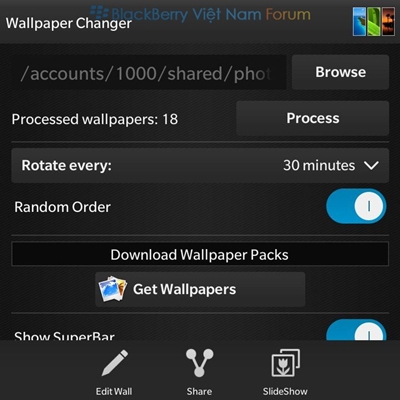Image resolution: width=400 pixels, height=400 pixels.
Task: Click the Browse button
Action: coord(340,72)
